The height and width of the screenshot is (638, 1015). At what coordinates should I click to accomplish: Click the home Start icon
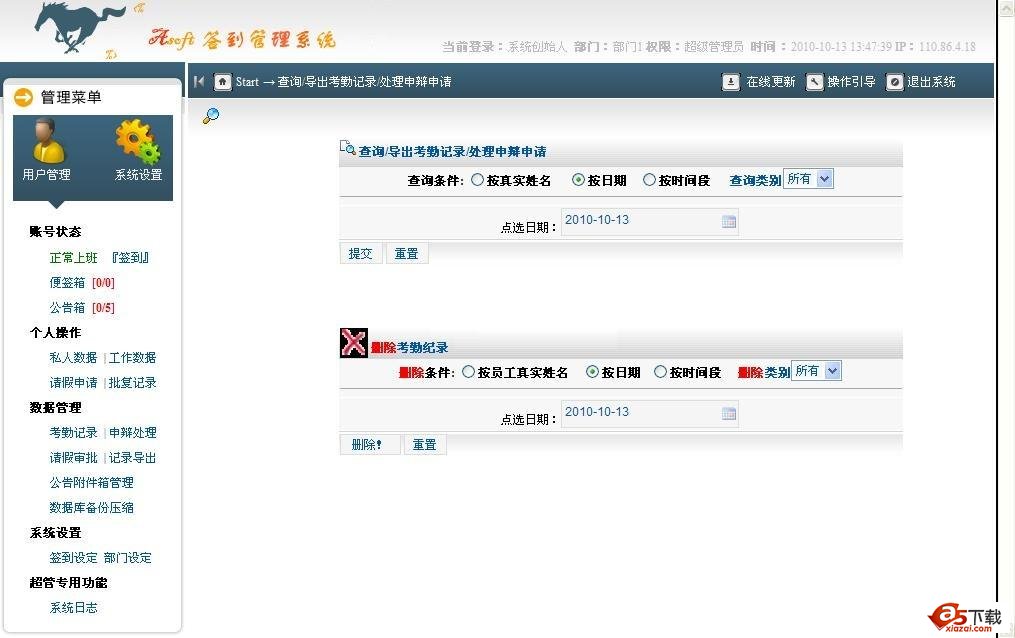pyautogui.click(x=223, y=82)
